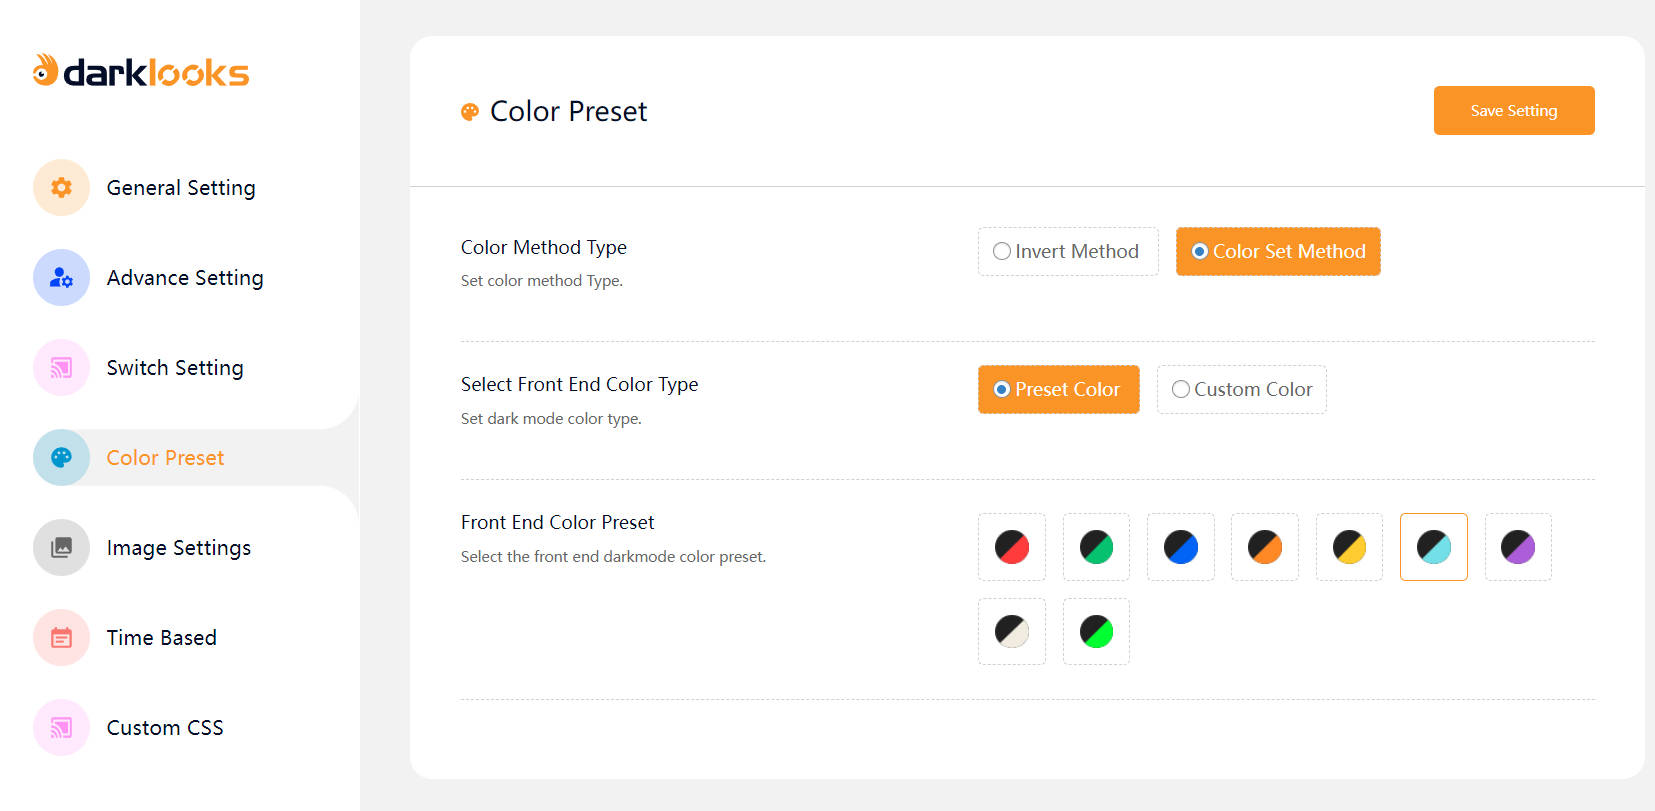The height and width of the screenshot is (811, 1655).
Task: Select the Color Set Method radio option
Action: point(1200,251)
